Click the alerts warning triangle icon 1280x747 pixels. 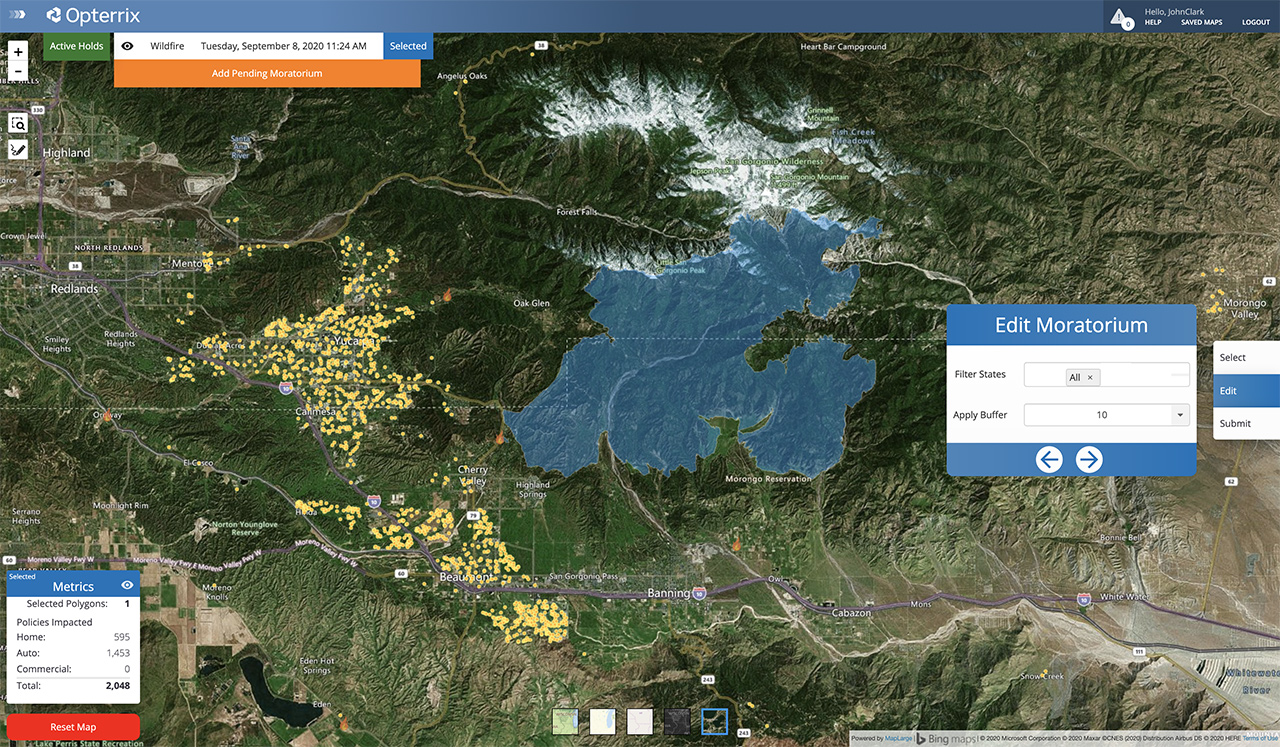pos(1118,16)
